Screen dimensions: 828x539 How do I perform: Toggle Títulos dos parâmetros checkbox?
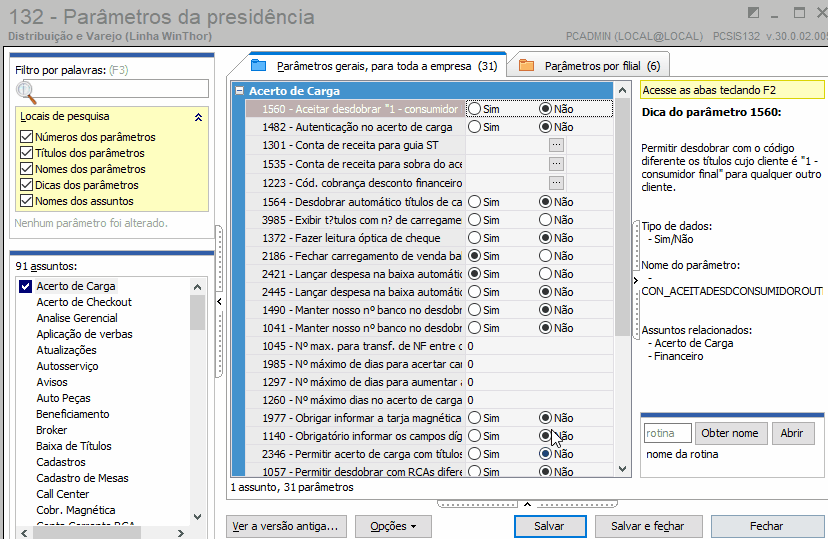pos(26,153)
